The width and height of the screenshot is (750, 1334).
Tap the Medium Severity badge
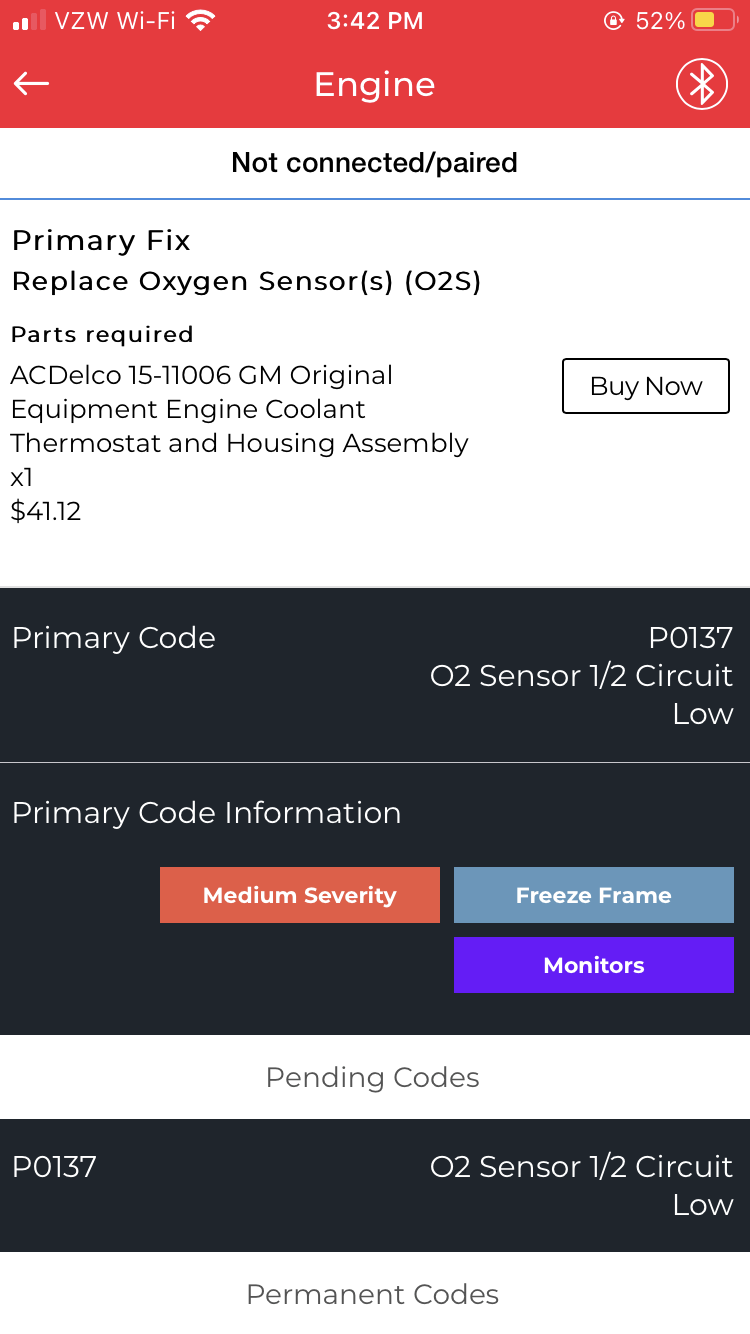(x=299, y=895)
